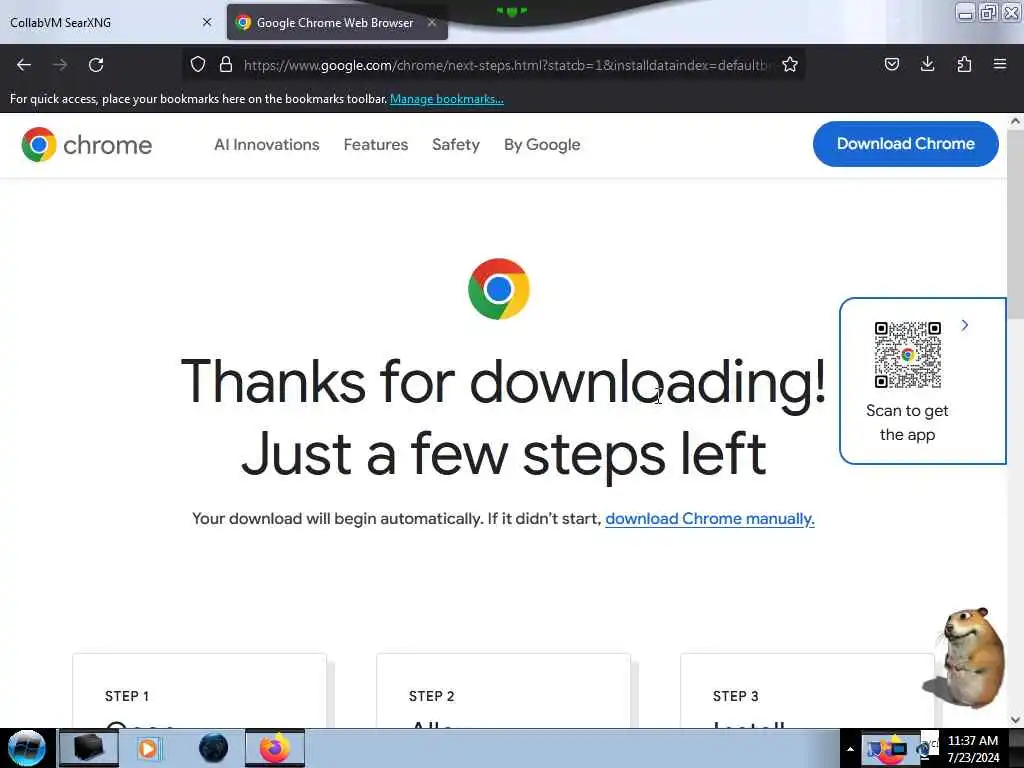Launch the media player taskbar icon
Screen dimensions: 1024x768
point(148,748)
